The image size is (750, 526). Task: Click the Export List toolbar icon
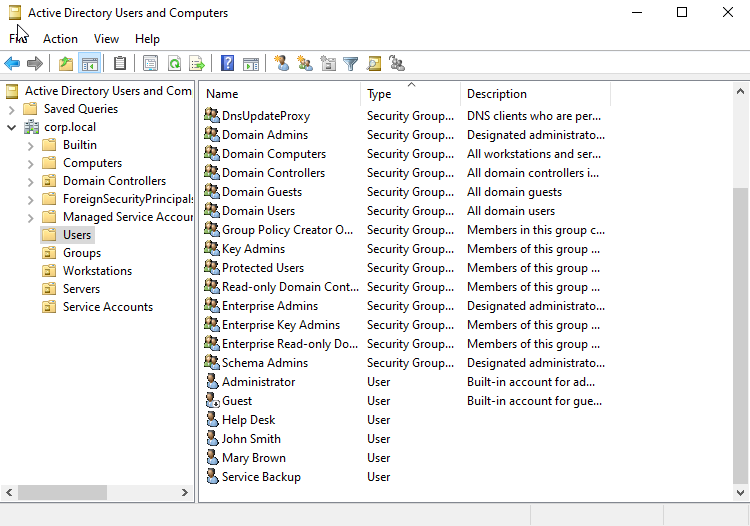pyautogui.click(x=197, y=63)
